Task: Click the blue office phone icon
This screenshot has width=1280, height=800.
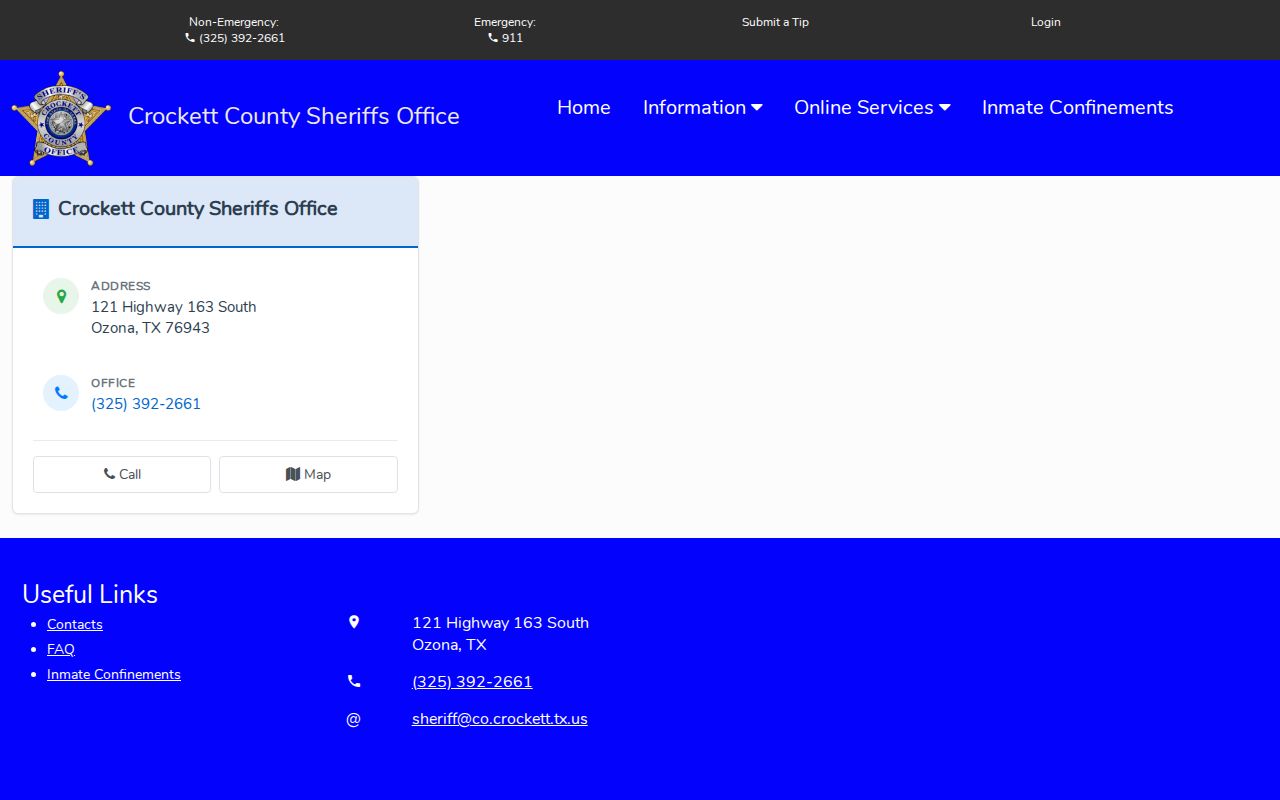Action: [x=61, y=393]
